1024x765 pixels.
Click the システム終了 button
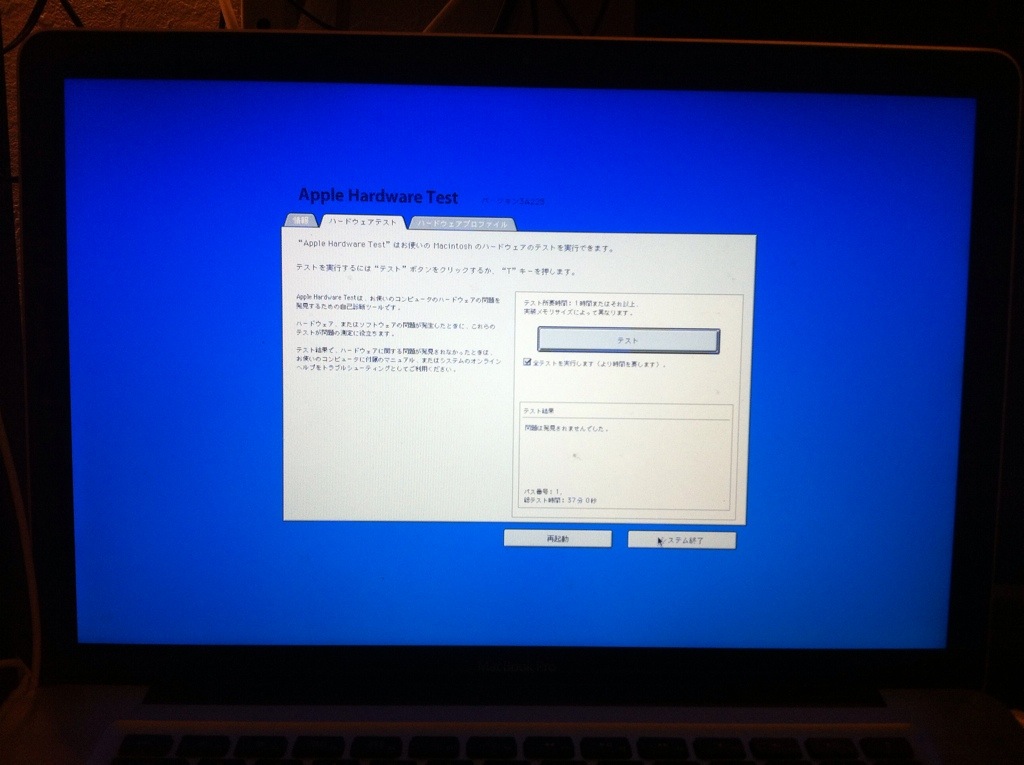point(681,540)
